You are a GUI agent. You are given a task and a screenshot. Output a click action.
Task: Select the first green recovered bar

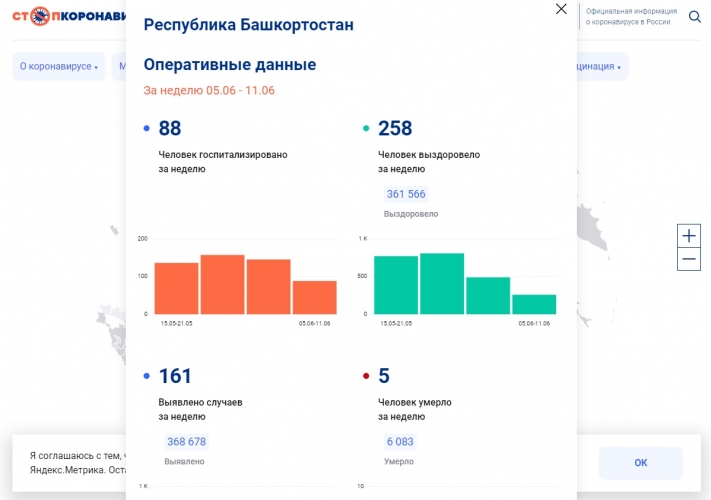[395, 285]
